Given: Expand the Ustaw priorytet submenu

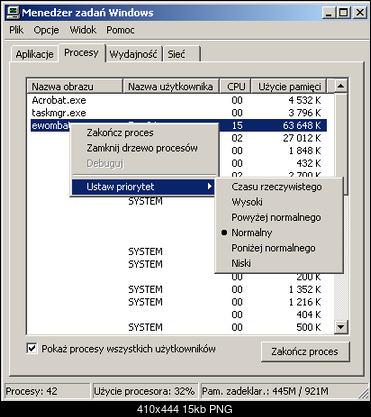Looking at the screenshot, I should coord(143,187).
